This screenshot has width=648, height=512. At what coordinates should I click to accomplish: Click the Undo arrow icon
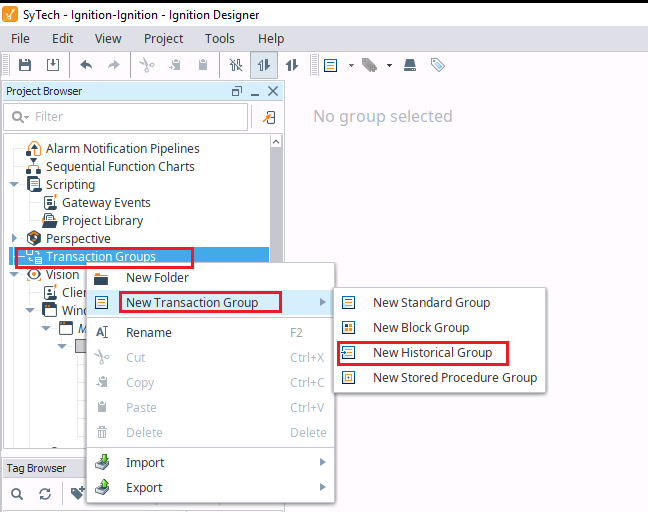(86, 65)
